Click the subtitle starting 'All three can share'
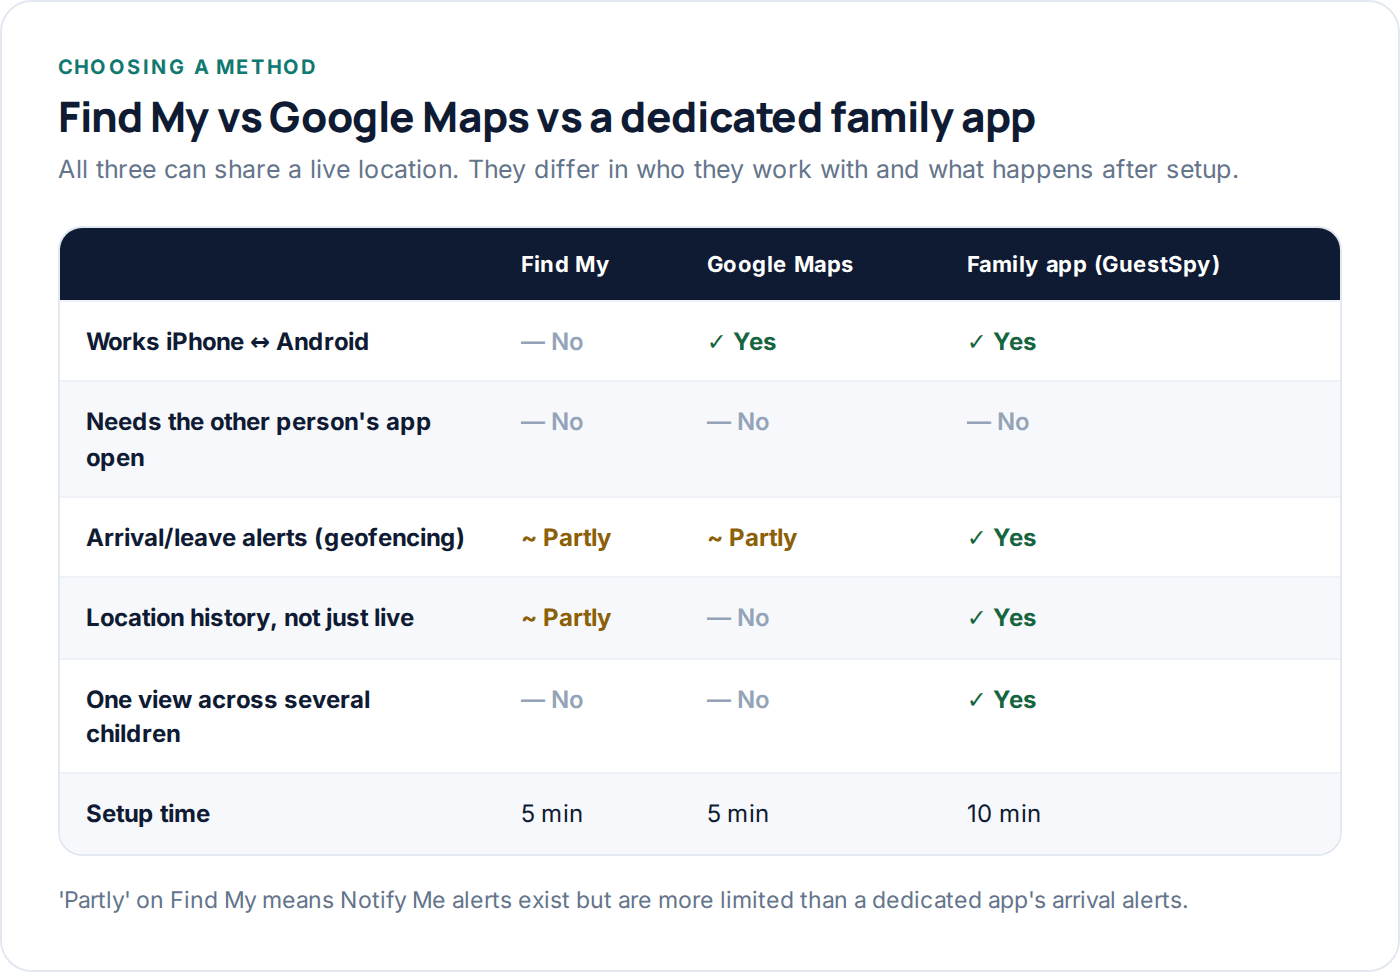Viewport: 1400px width, 974px height. tap(648, 169)
